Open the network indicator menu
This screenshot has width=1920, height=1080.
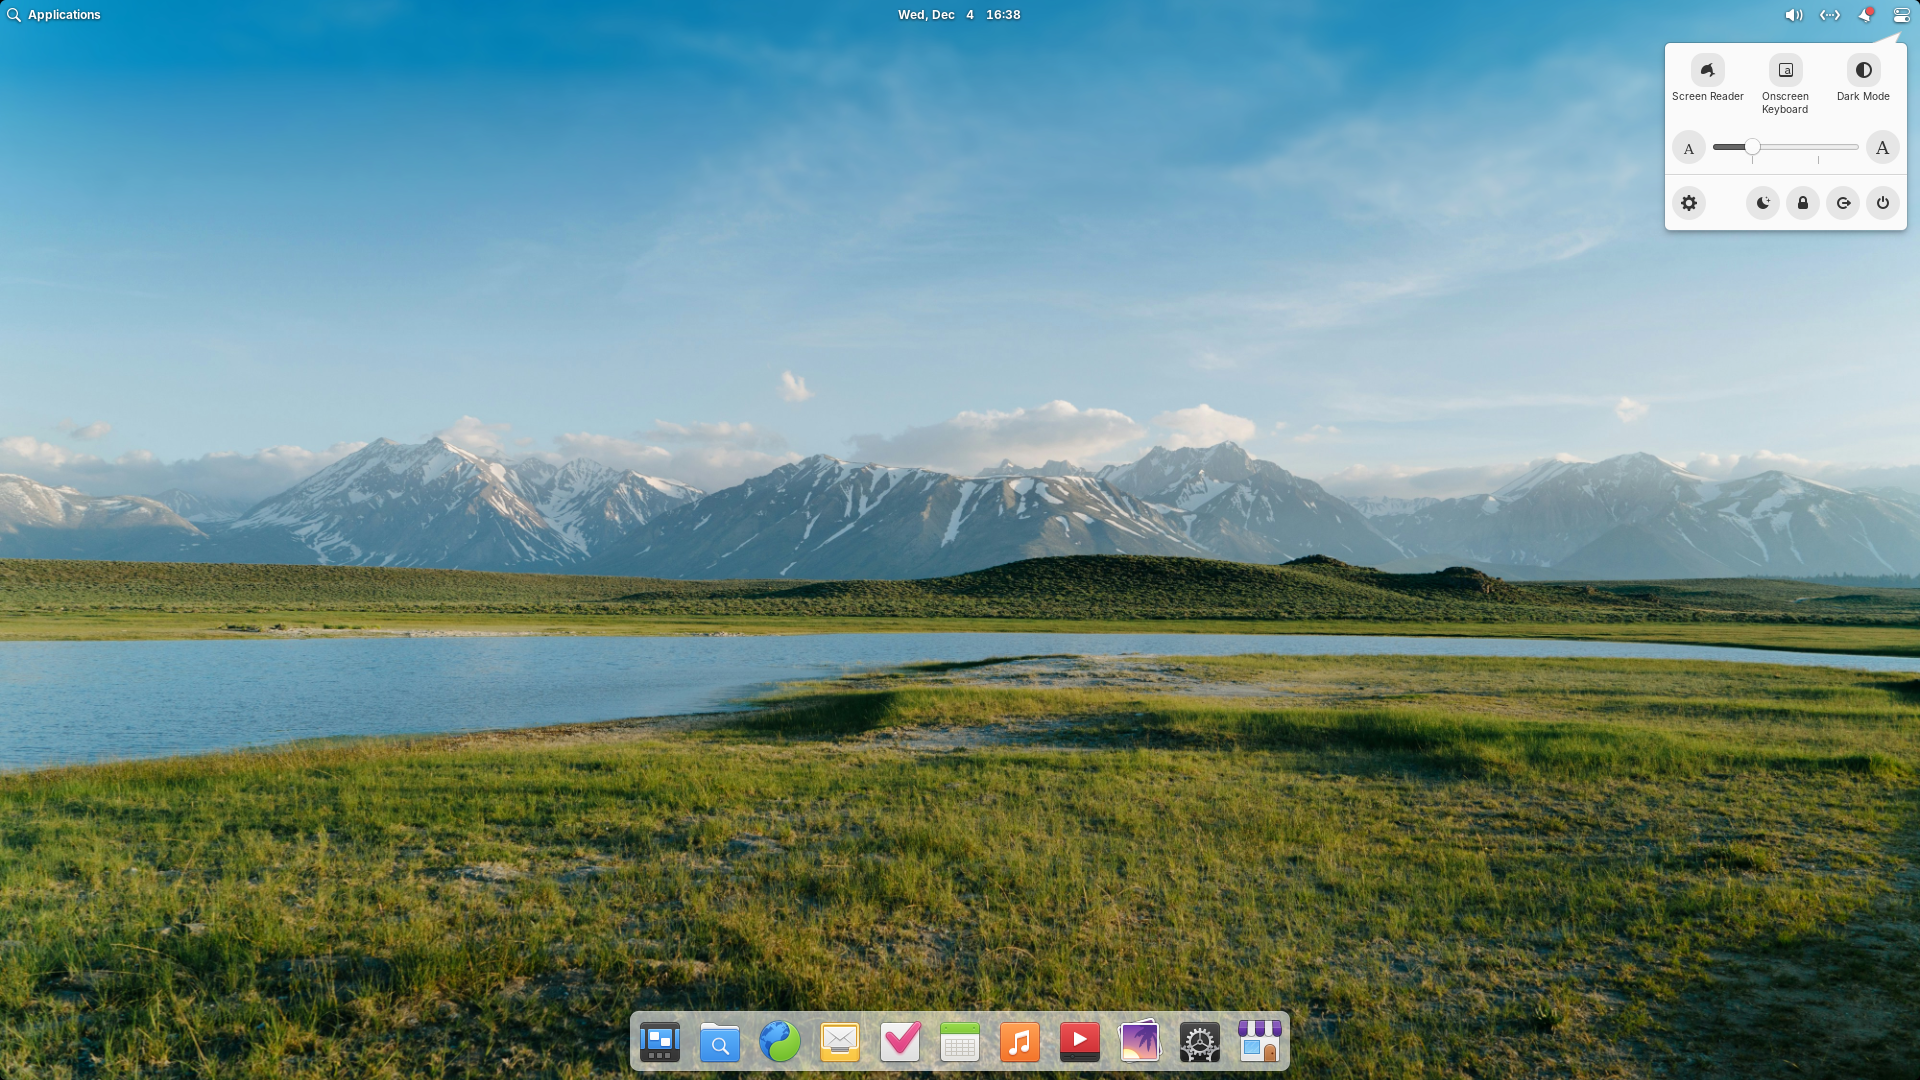click(x=1830, y=15)
